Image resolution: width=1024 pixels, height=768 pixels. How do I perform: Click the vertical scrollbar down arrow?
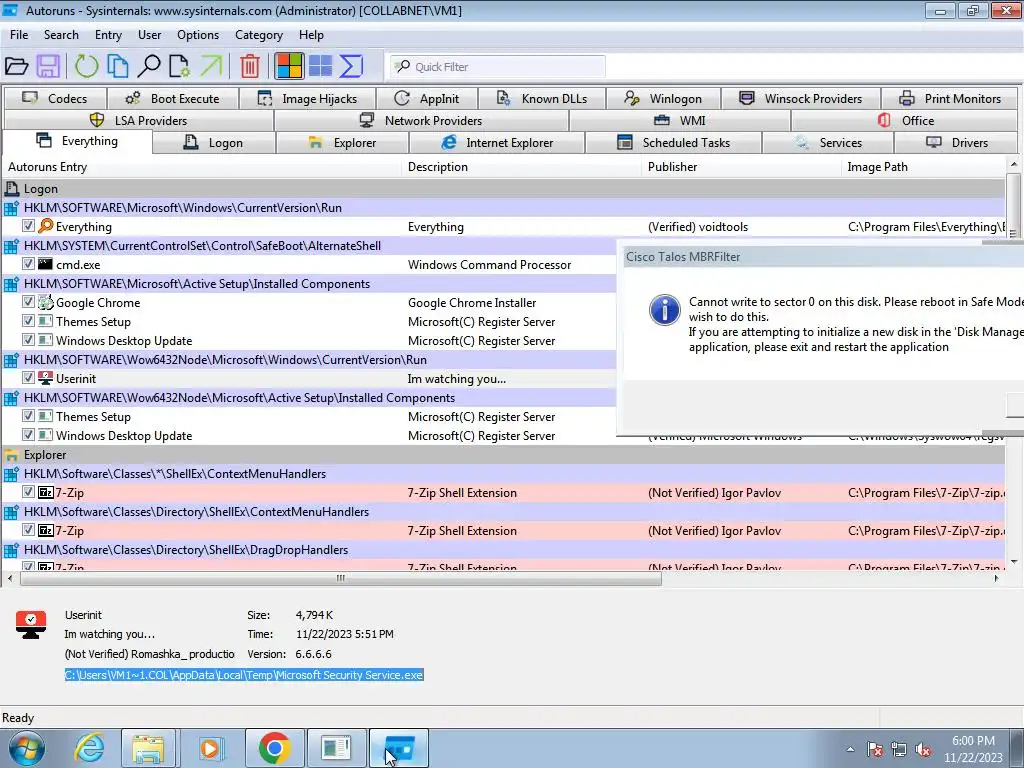pos(1014,562)
